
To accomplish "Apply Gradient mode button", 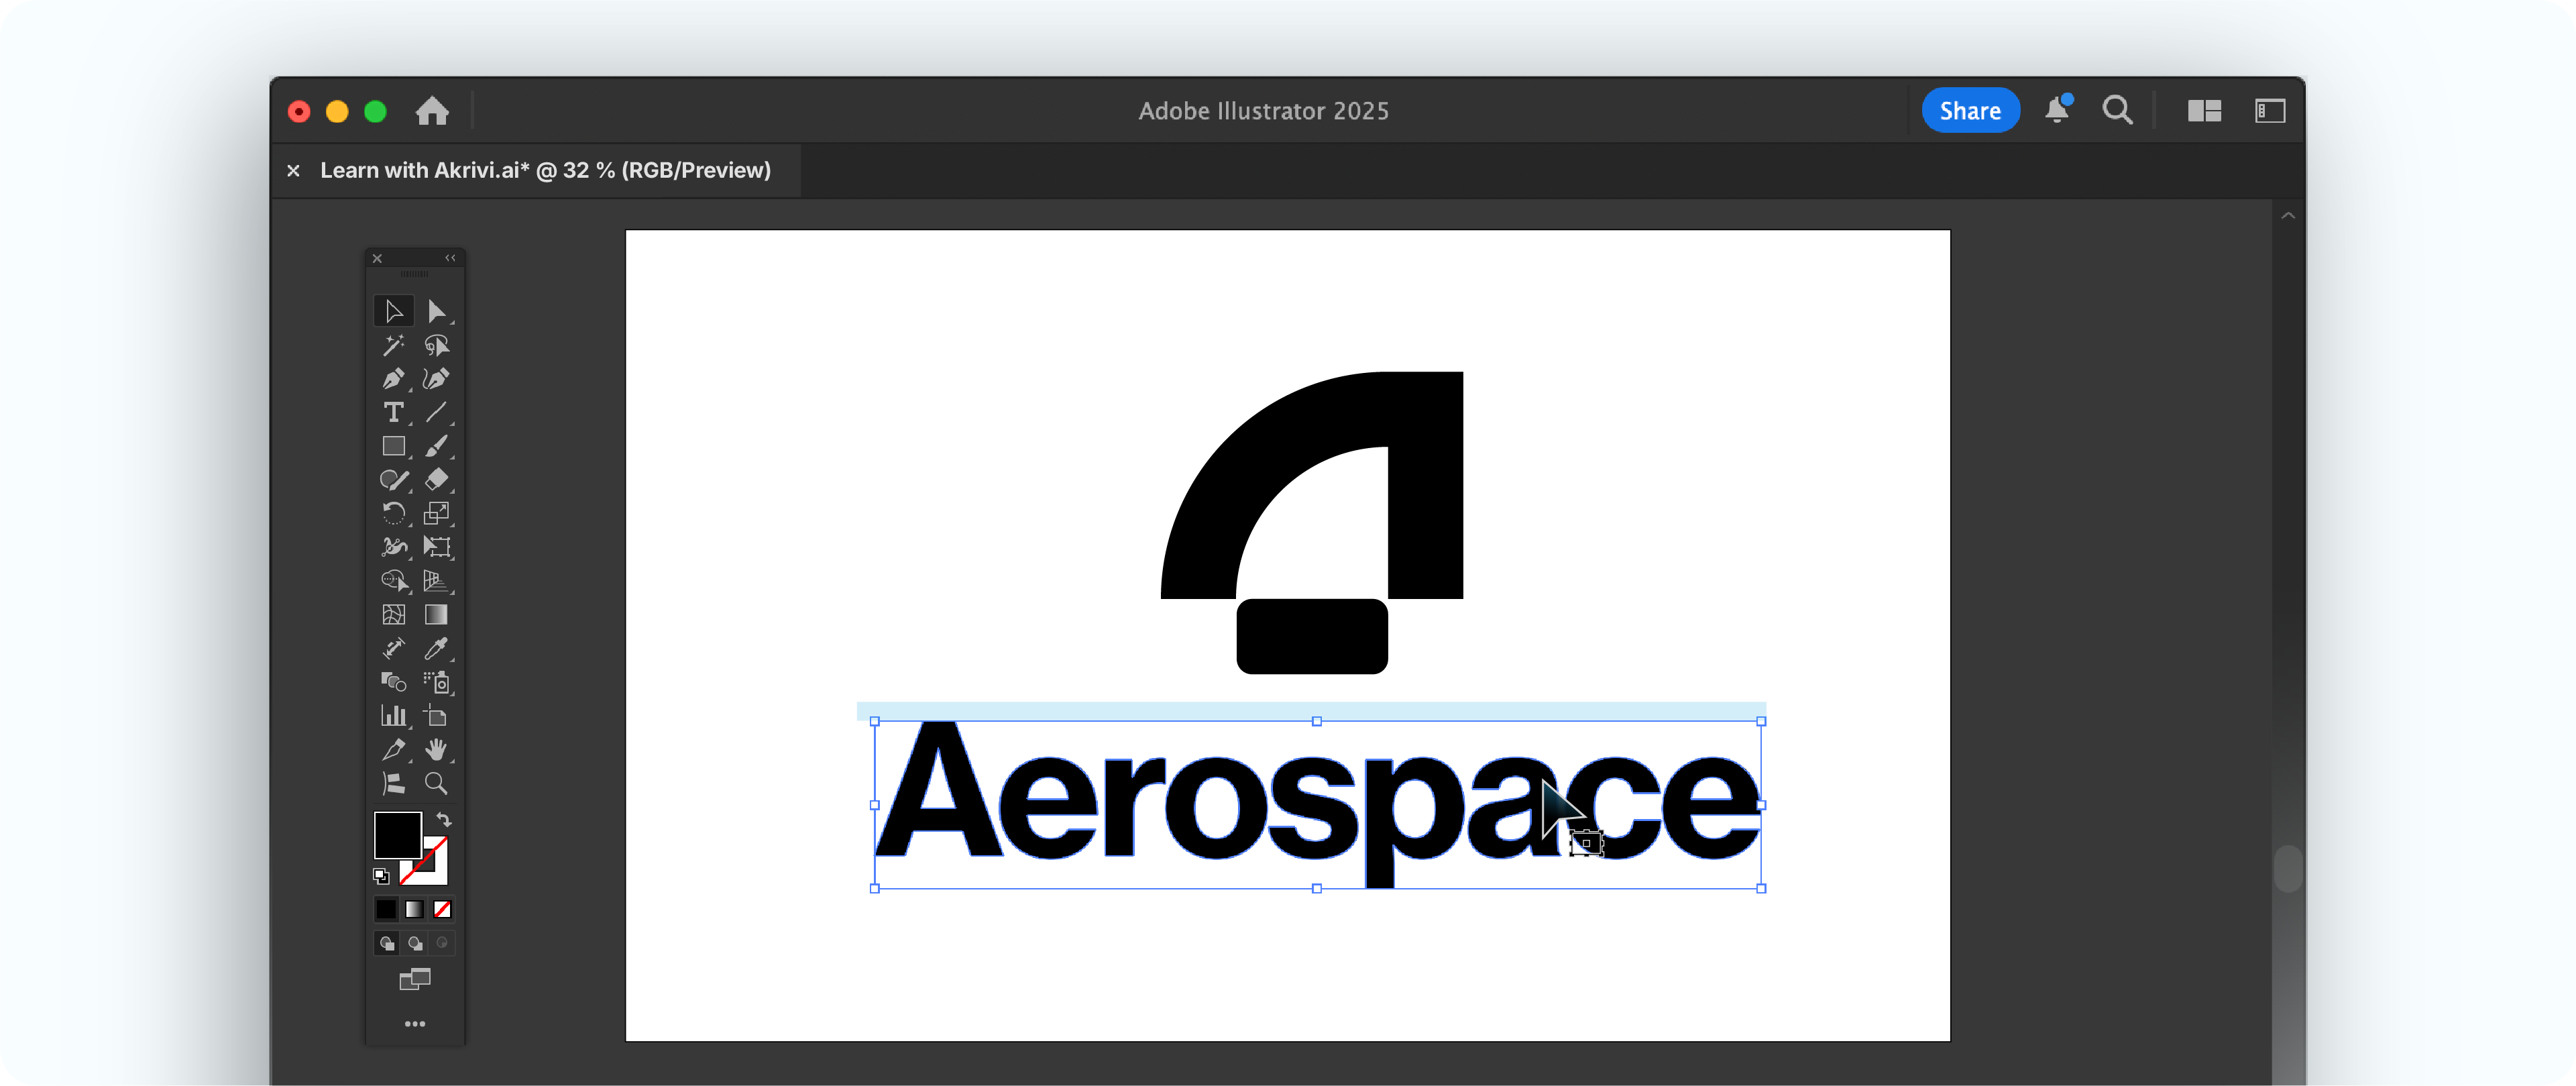I will pos(414,909).
